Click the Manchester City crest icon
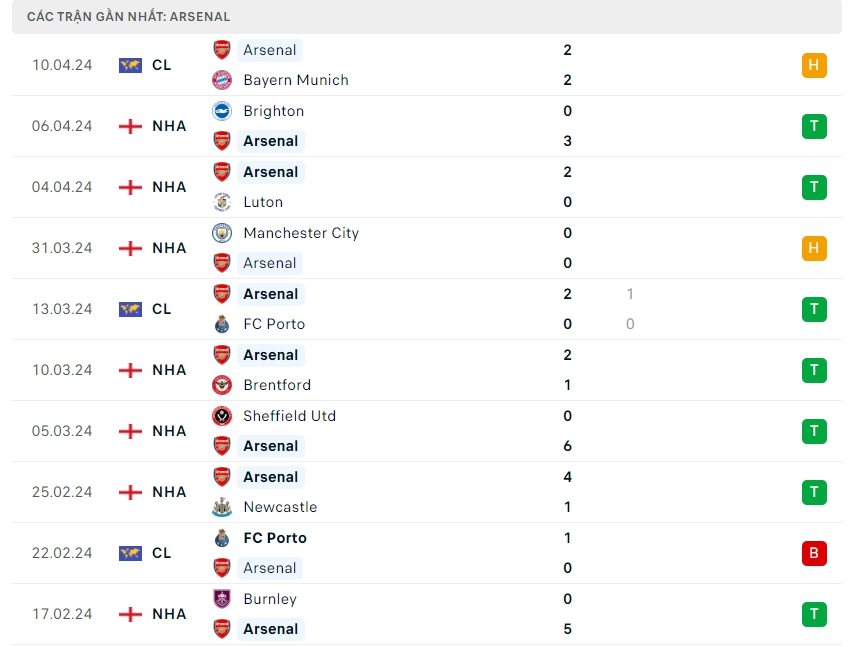The image size is (852, 647). [222, 233]
